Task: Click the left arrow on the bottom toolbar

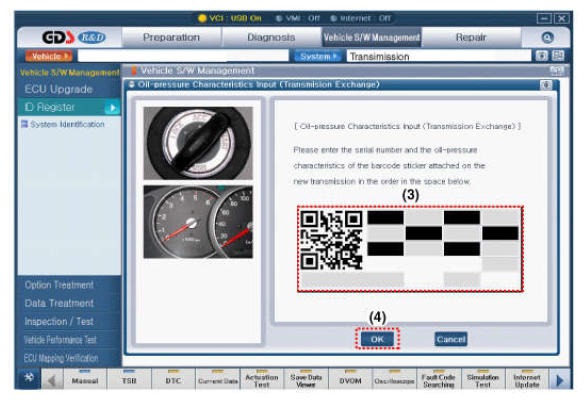Action: [x=52, y=381]
